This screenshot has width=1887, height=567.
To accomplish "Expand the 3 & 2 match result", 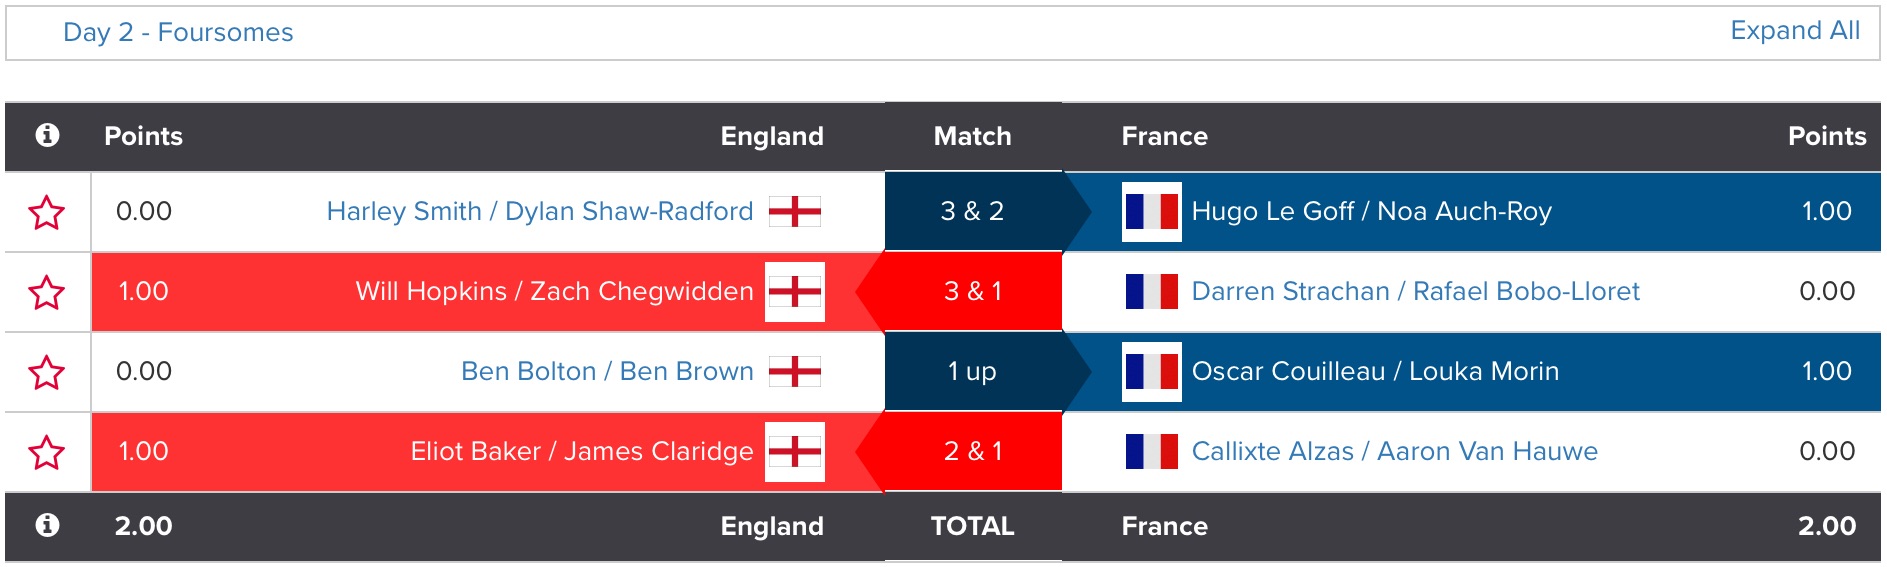I will (x=972, y=212).
